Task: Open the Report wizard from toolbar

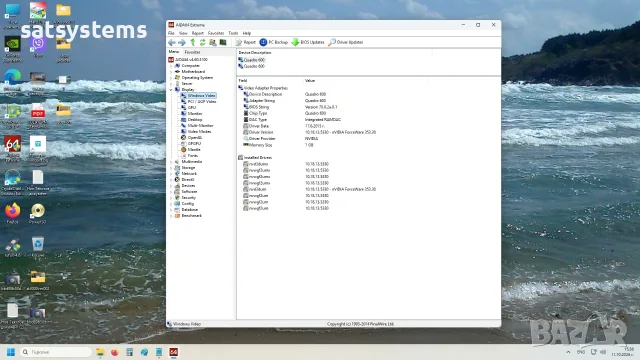Action: coord(246,42)
